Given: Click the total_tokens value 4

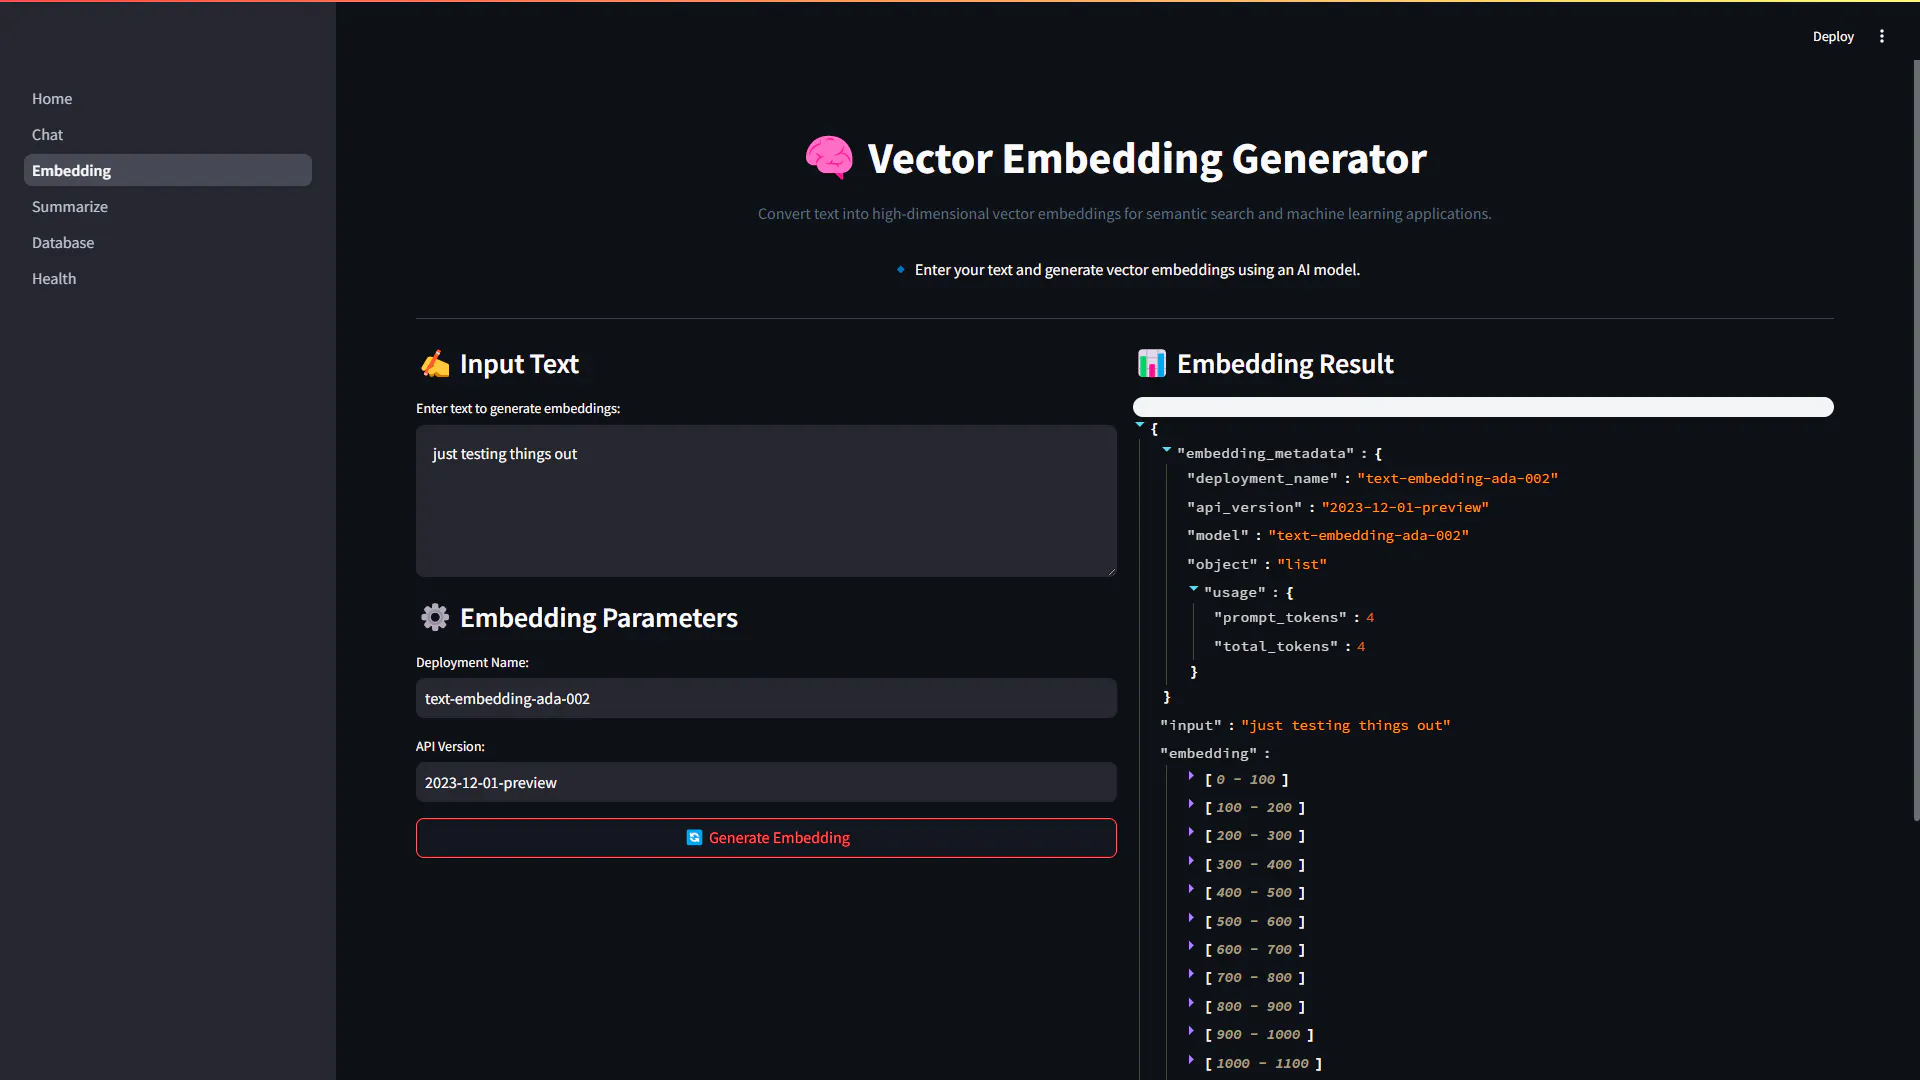Looking at the screenshot, I should pyautogui.click(x=1361, y=647).
